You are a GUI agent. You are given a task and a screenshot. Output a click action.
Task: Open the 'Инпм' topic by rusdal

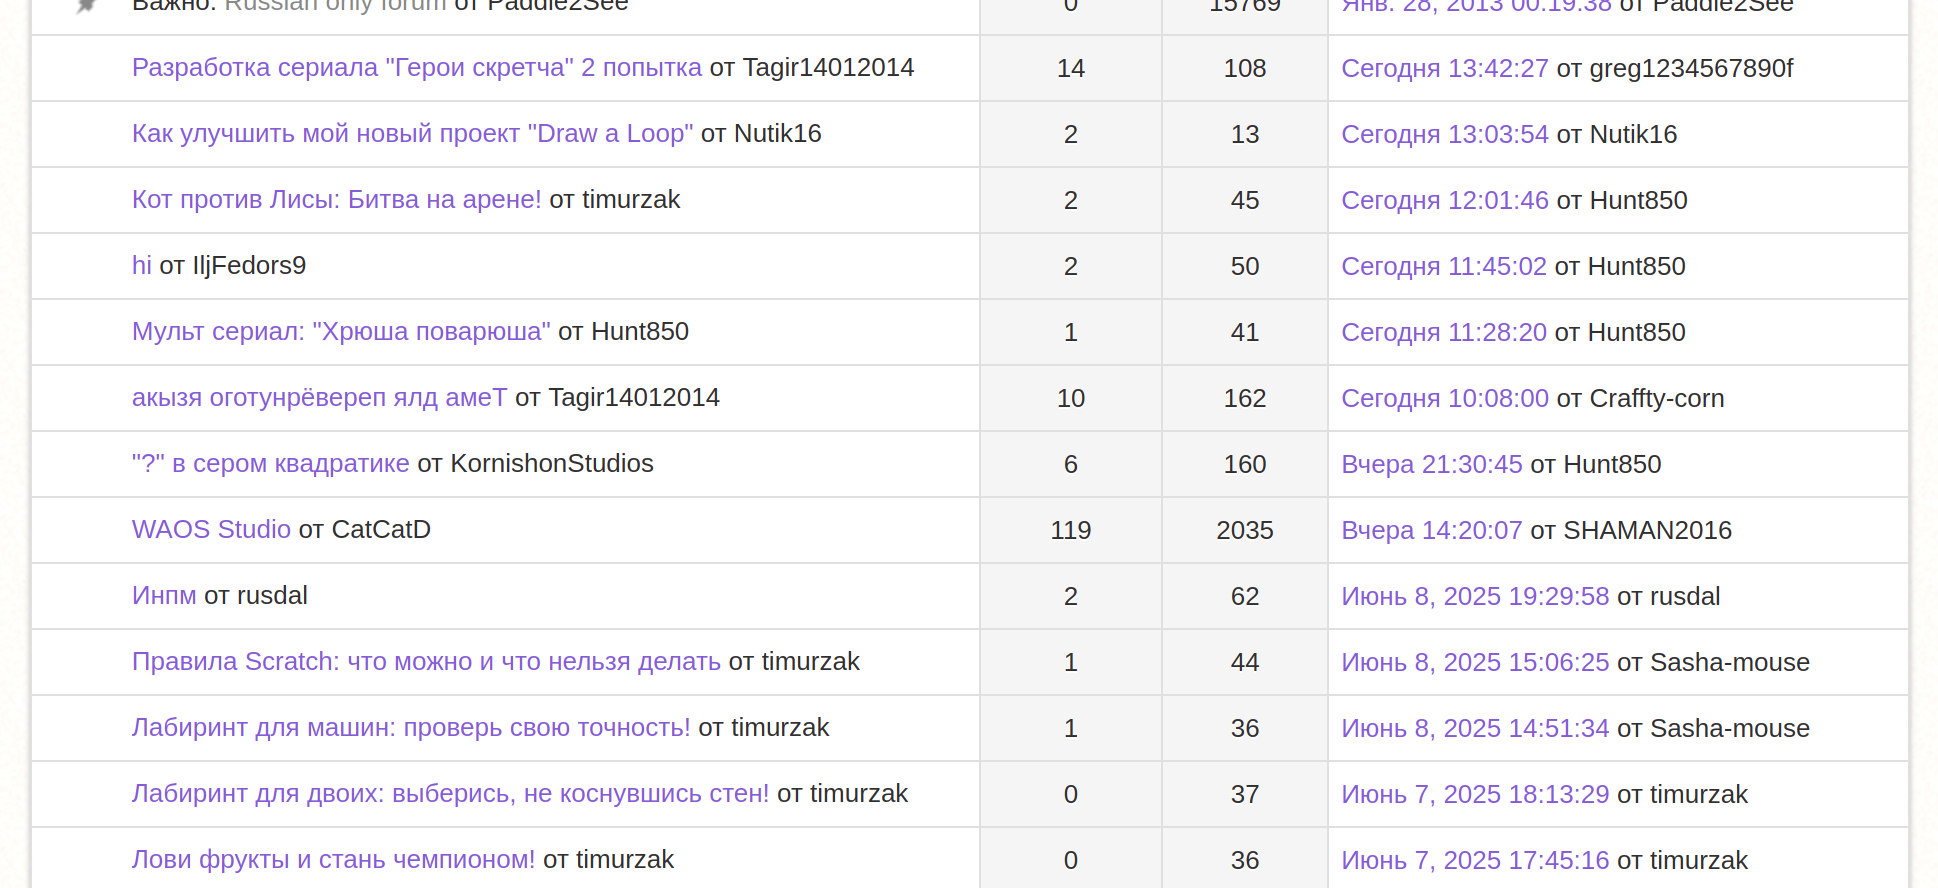[x=164, y=596]
